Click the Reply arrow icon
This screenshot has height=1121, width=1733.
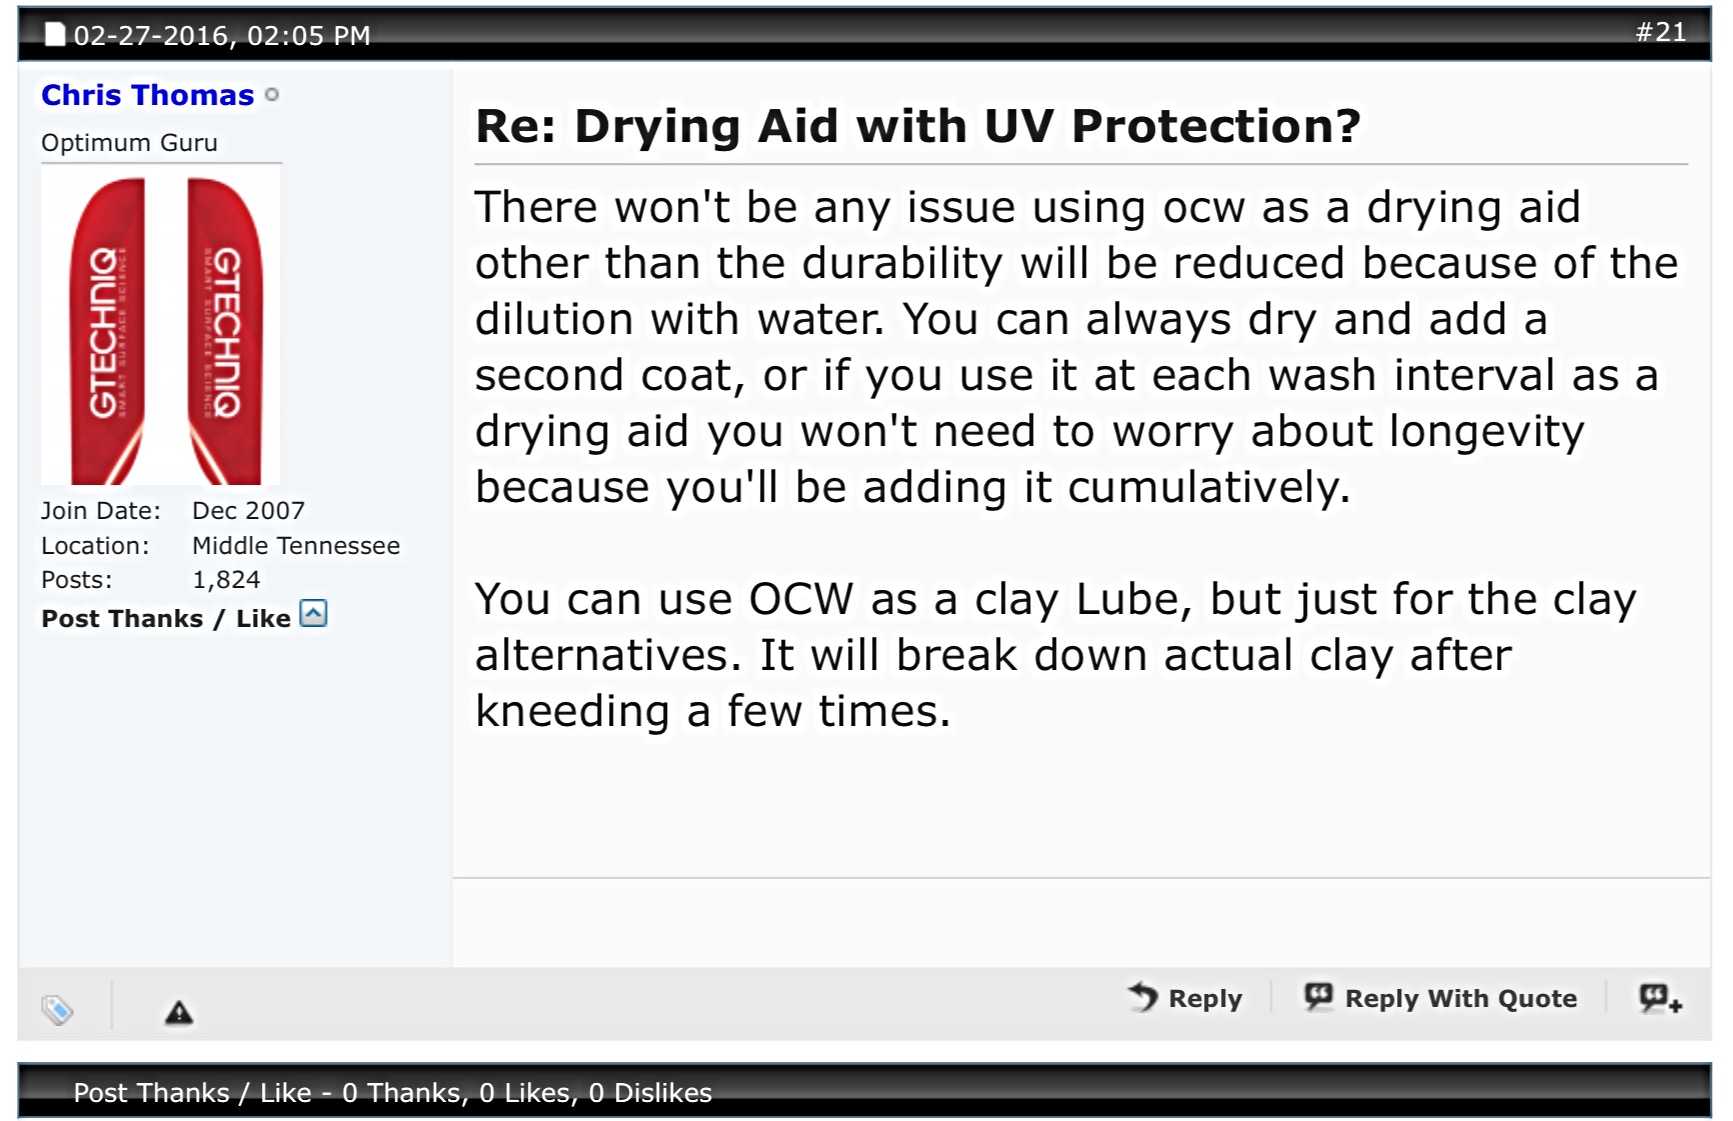point(1143,996)
